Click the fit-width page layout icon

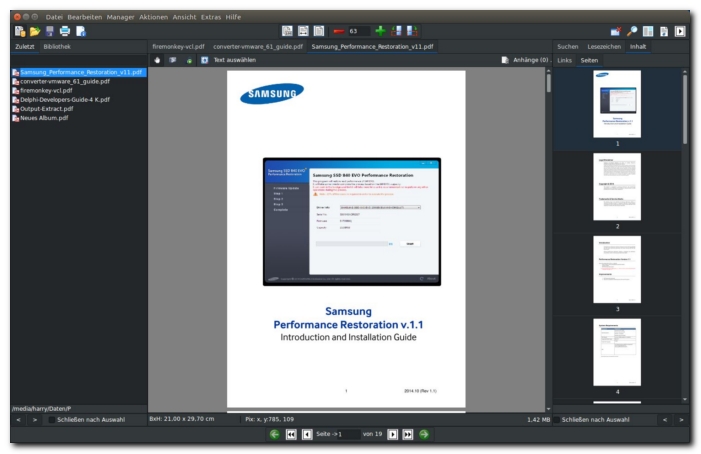point(303,31)
